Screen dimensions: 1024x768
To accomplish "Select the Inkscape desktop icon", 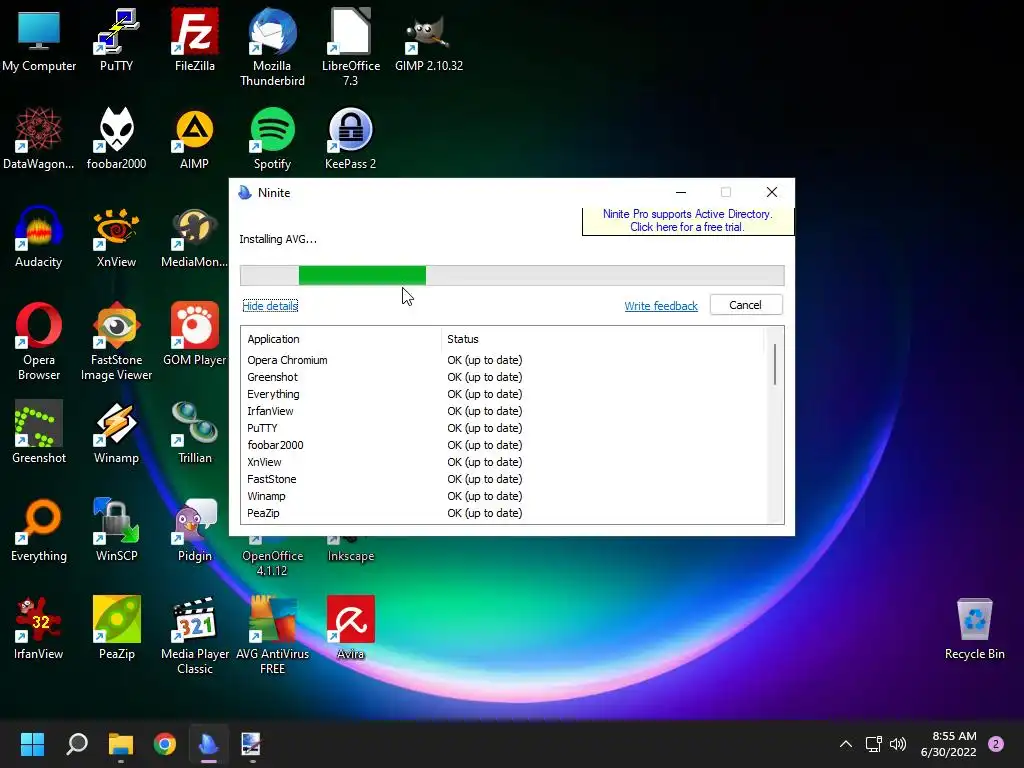I will [x=351, y=551].
